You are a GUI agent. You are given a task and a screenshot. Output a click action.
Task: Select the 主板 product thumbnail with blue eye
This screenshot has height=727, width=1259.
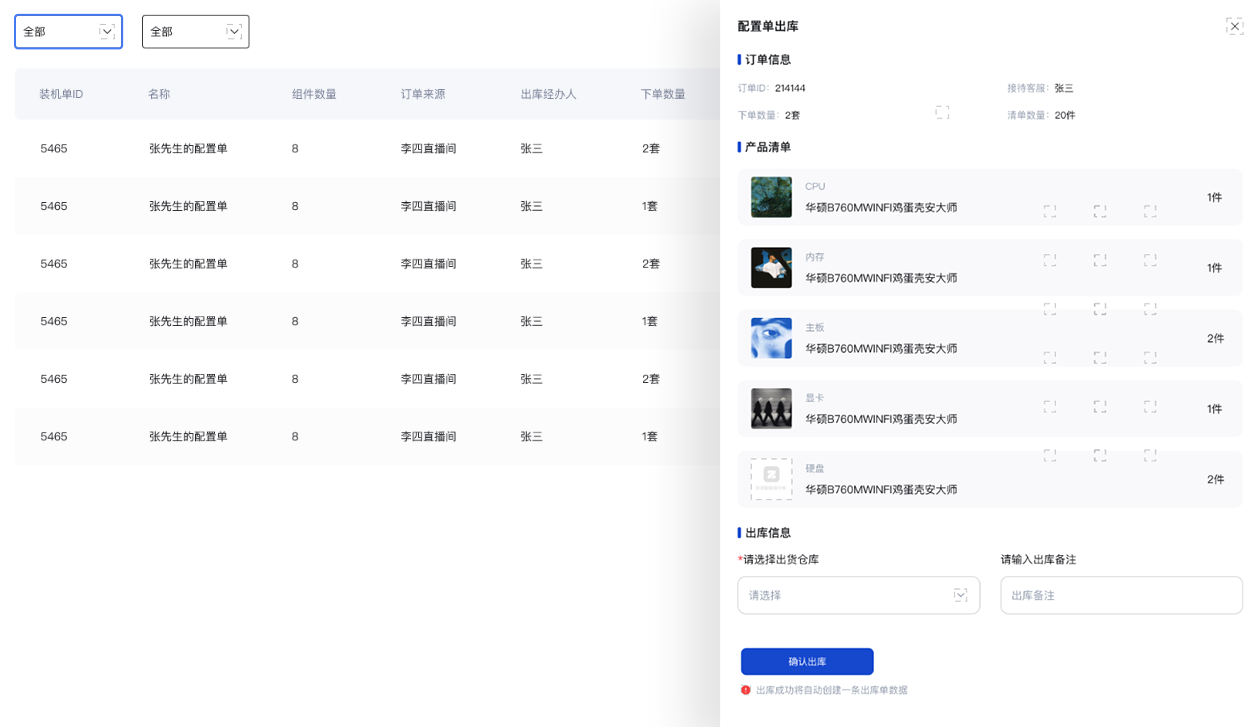point(771,338)
